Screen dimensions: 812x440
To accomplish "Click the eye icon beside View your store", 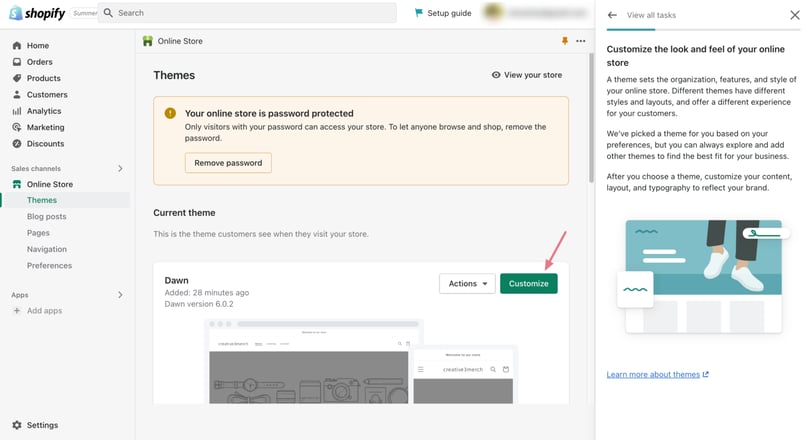I will pyautogui.click(x=496, y=75).
